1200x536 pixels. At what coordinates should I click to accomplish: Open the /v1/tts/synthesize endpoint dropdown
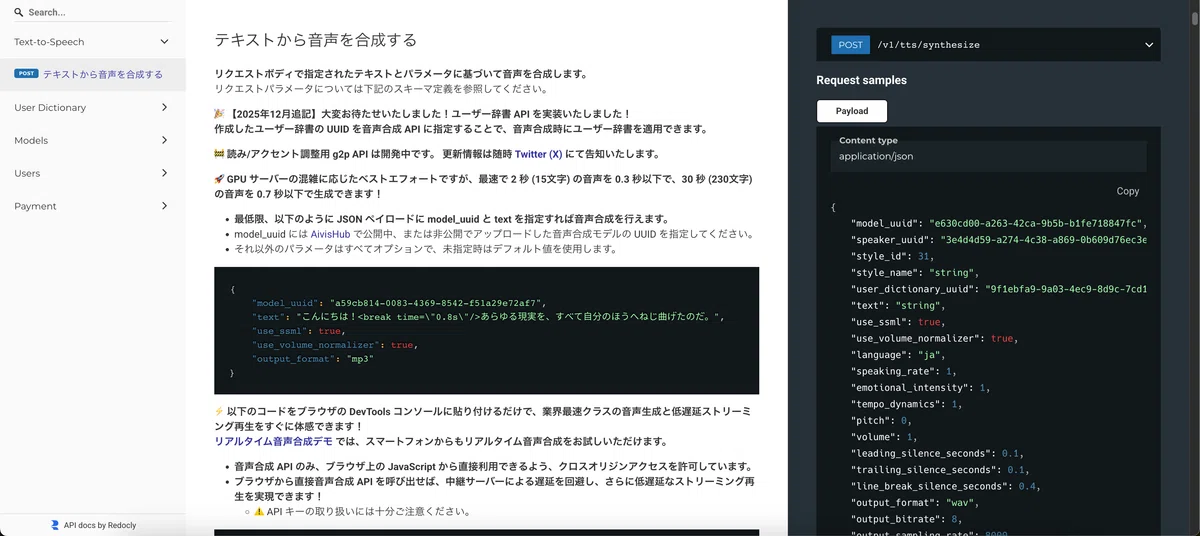pos(988,45)
